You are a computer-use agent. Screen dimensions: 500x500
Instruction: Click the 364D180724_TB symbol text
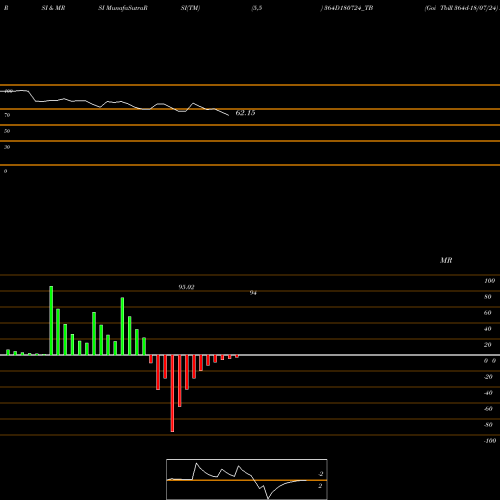[x=348, y=8]
